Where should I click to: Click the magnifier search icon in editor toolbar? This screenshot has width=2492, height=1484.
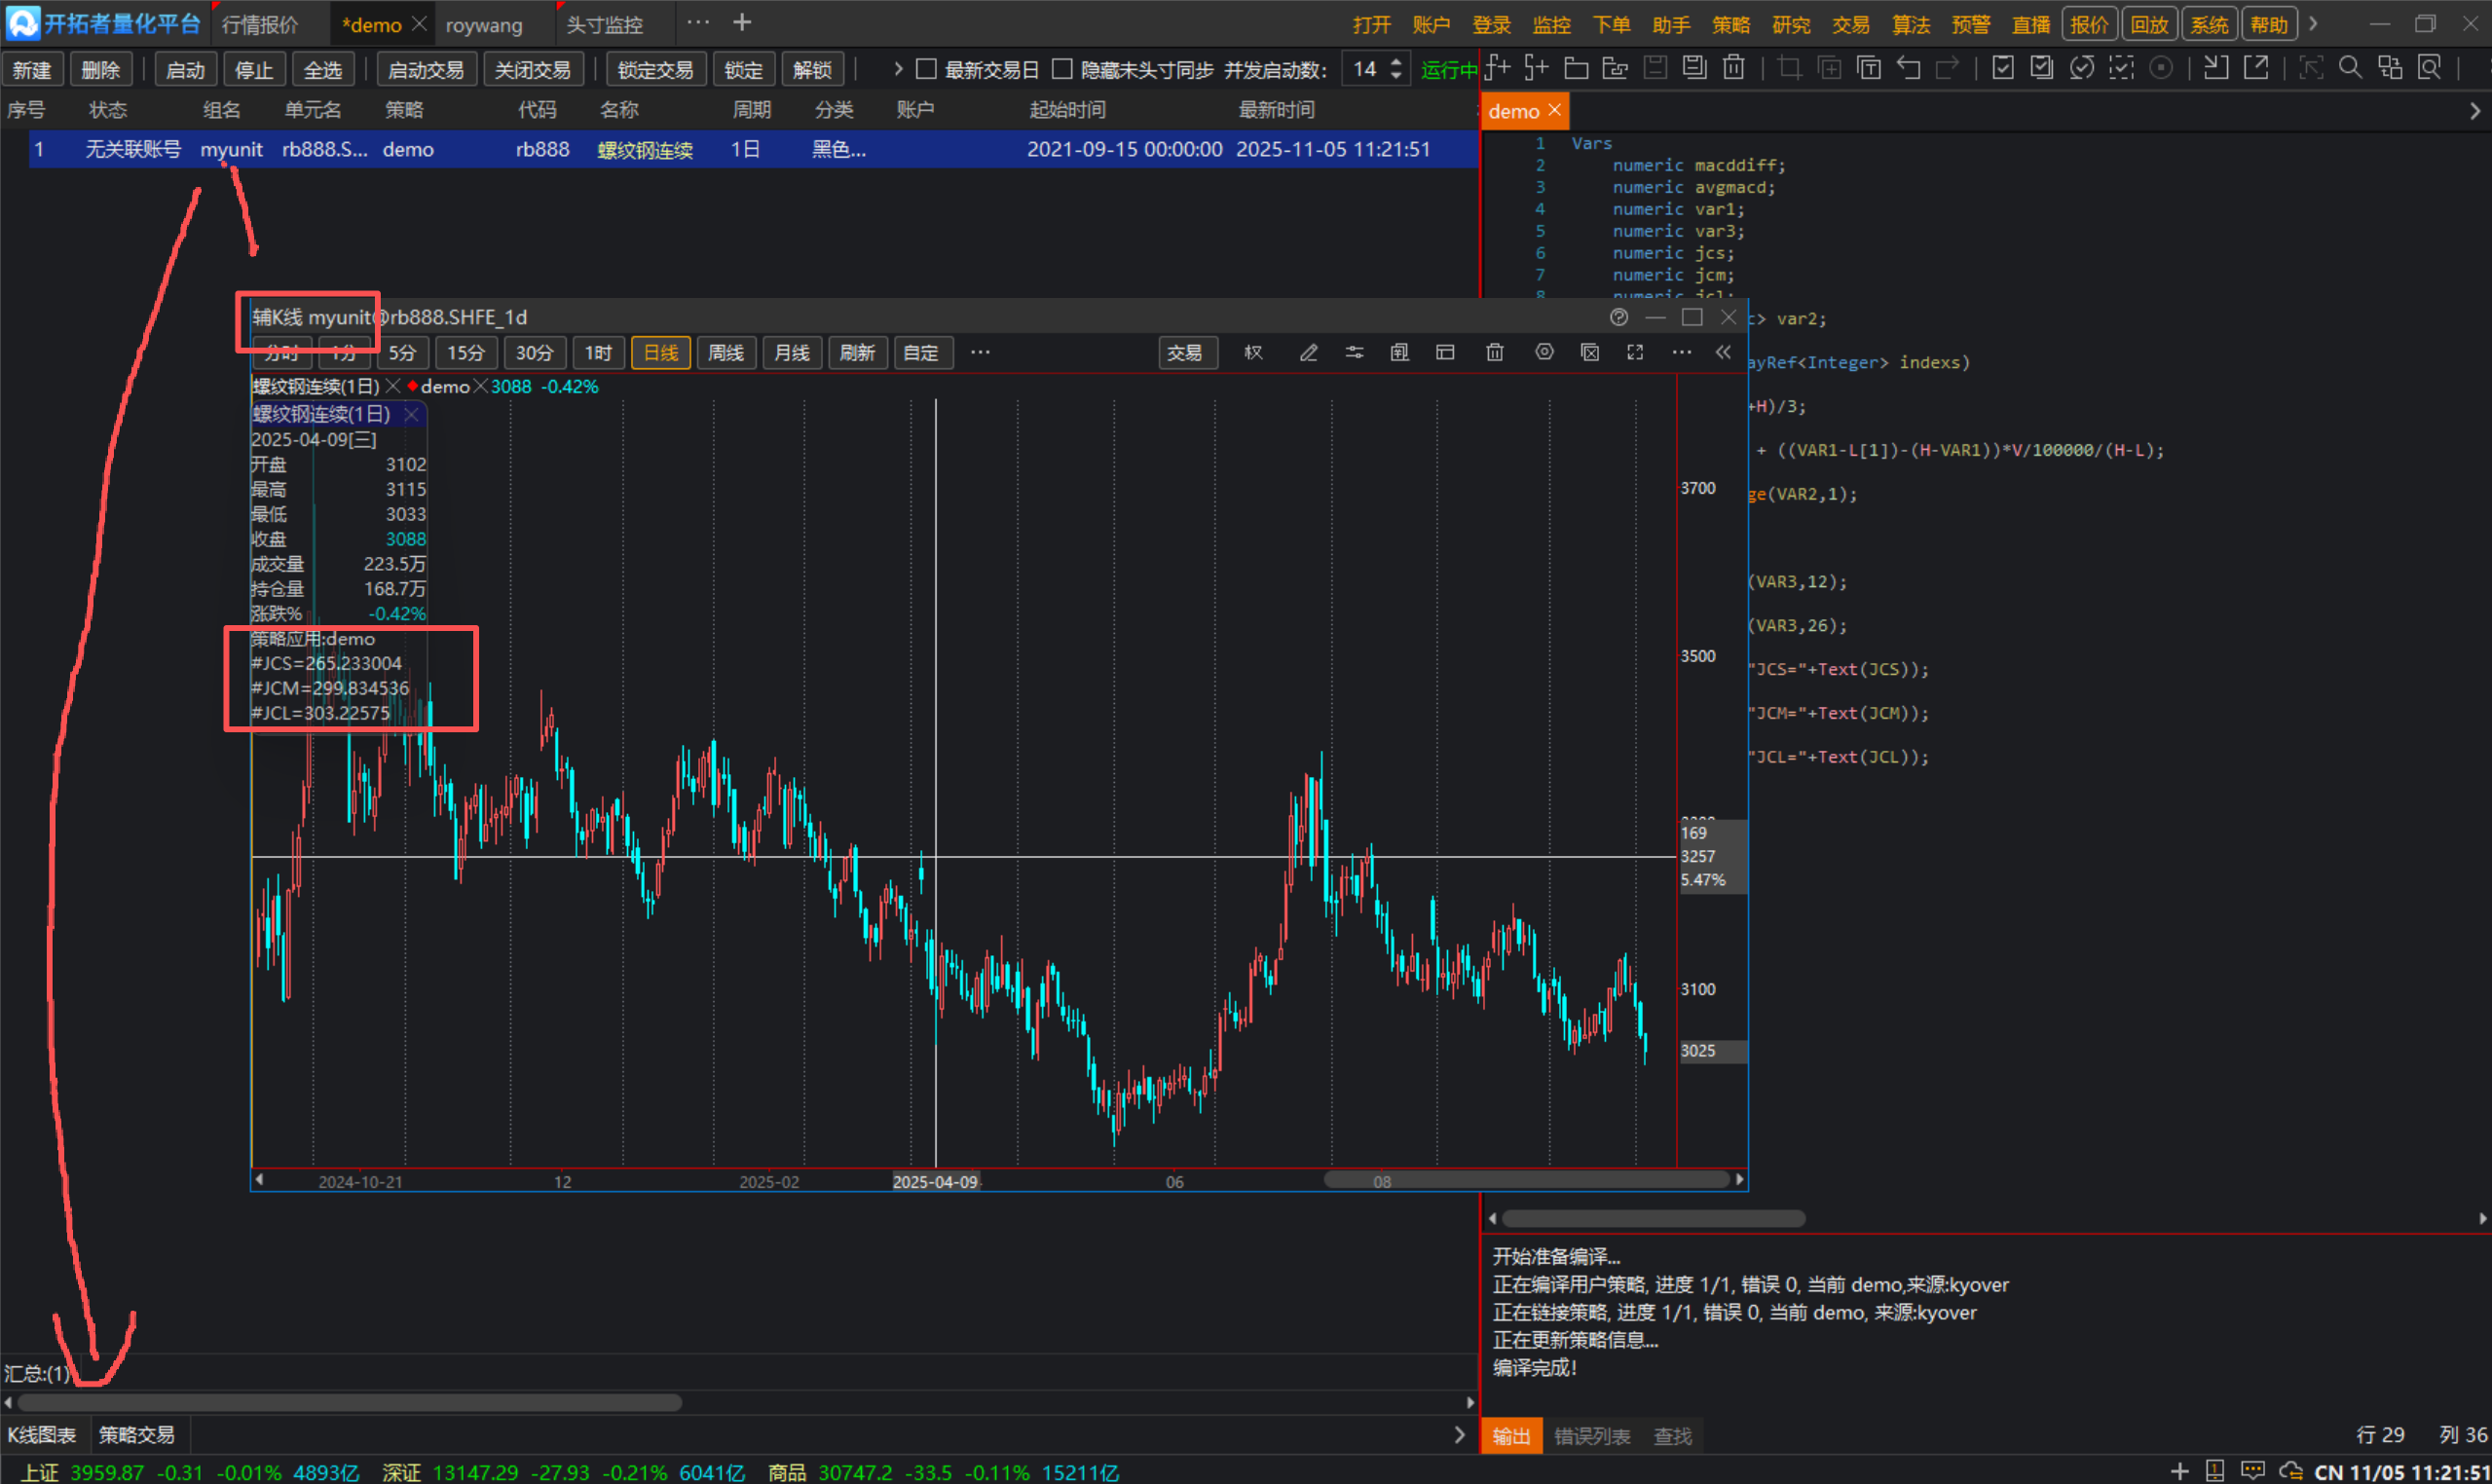click(2350, 68)
